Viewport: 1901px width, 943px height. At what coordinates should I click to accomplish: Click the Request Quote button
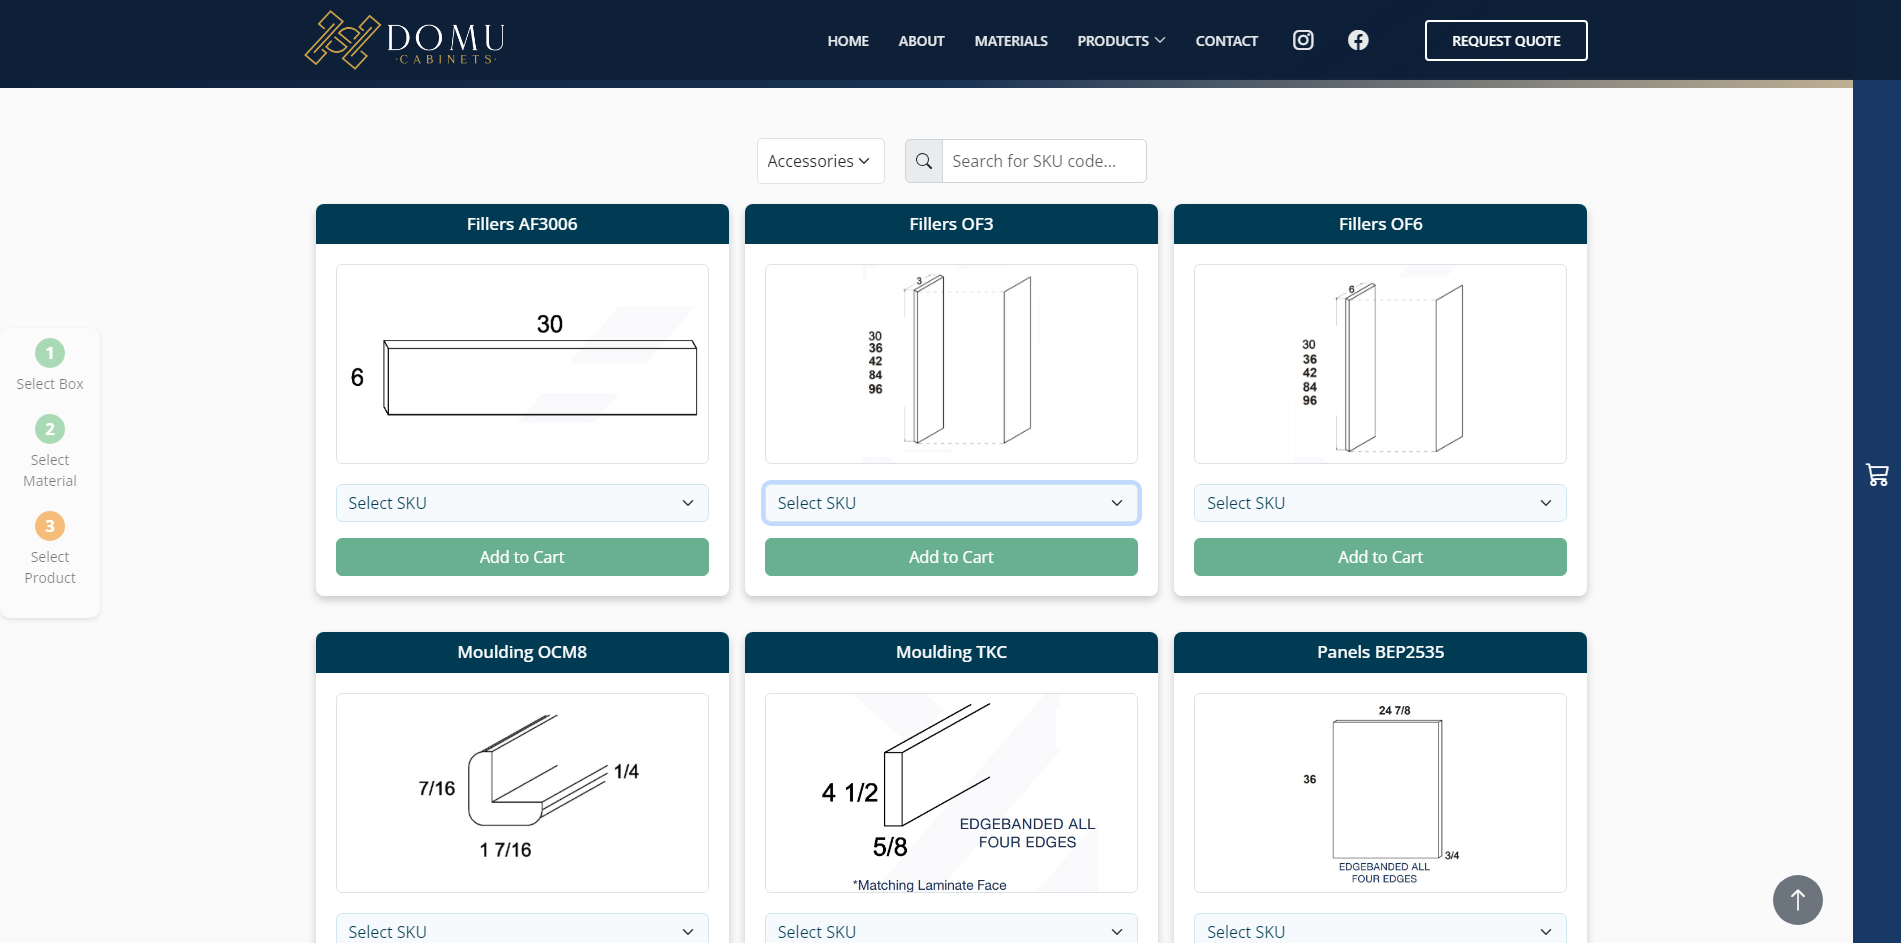1506,41
